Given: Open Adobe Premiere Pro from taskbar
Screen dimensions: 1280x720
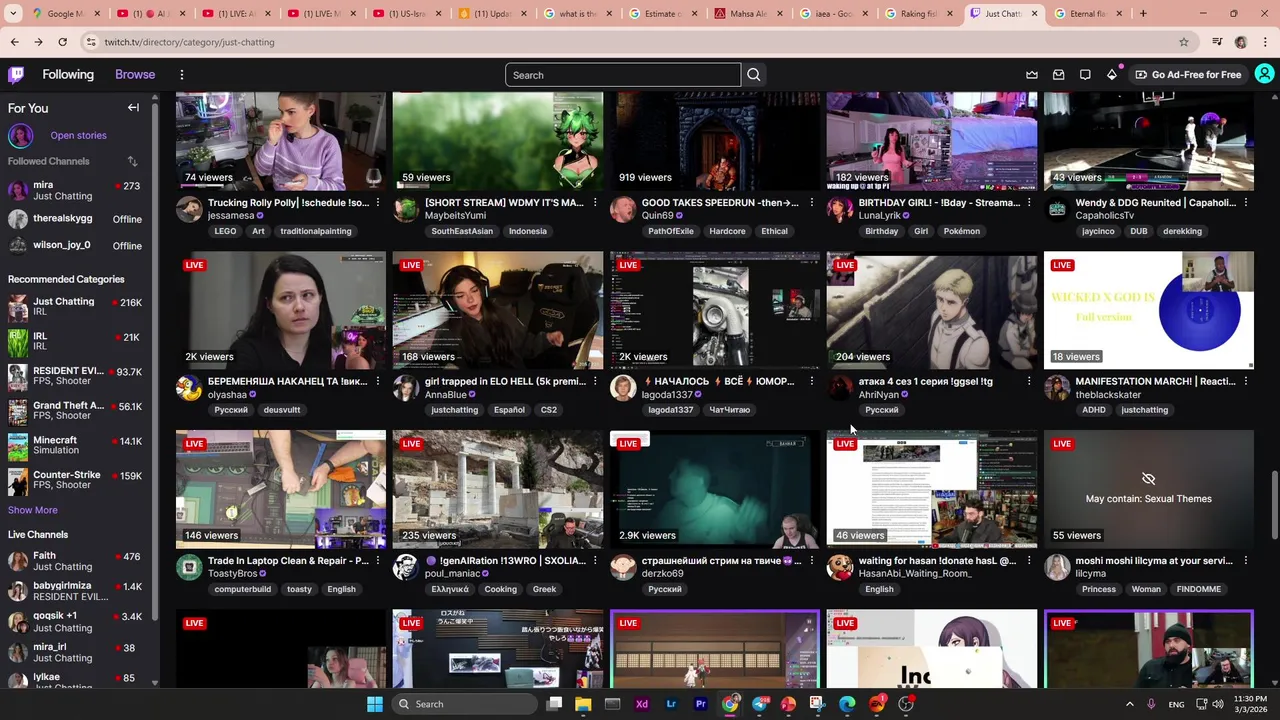Looking at the screenshot, I should pos(701,704).
